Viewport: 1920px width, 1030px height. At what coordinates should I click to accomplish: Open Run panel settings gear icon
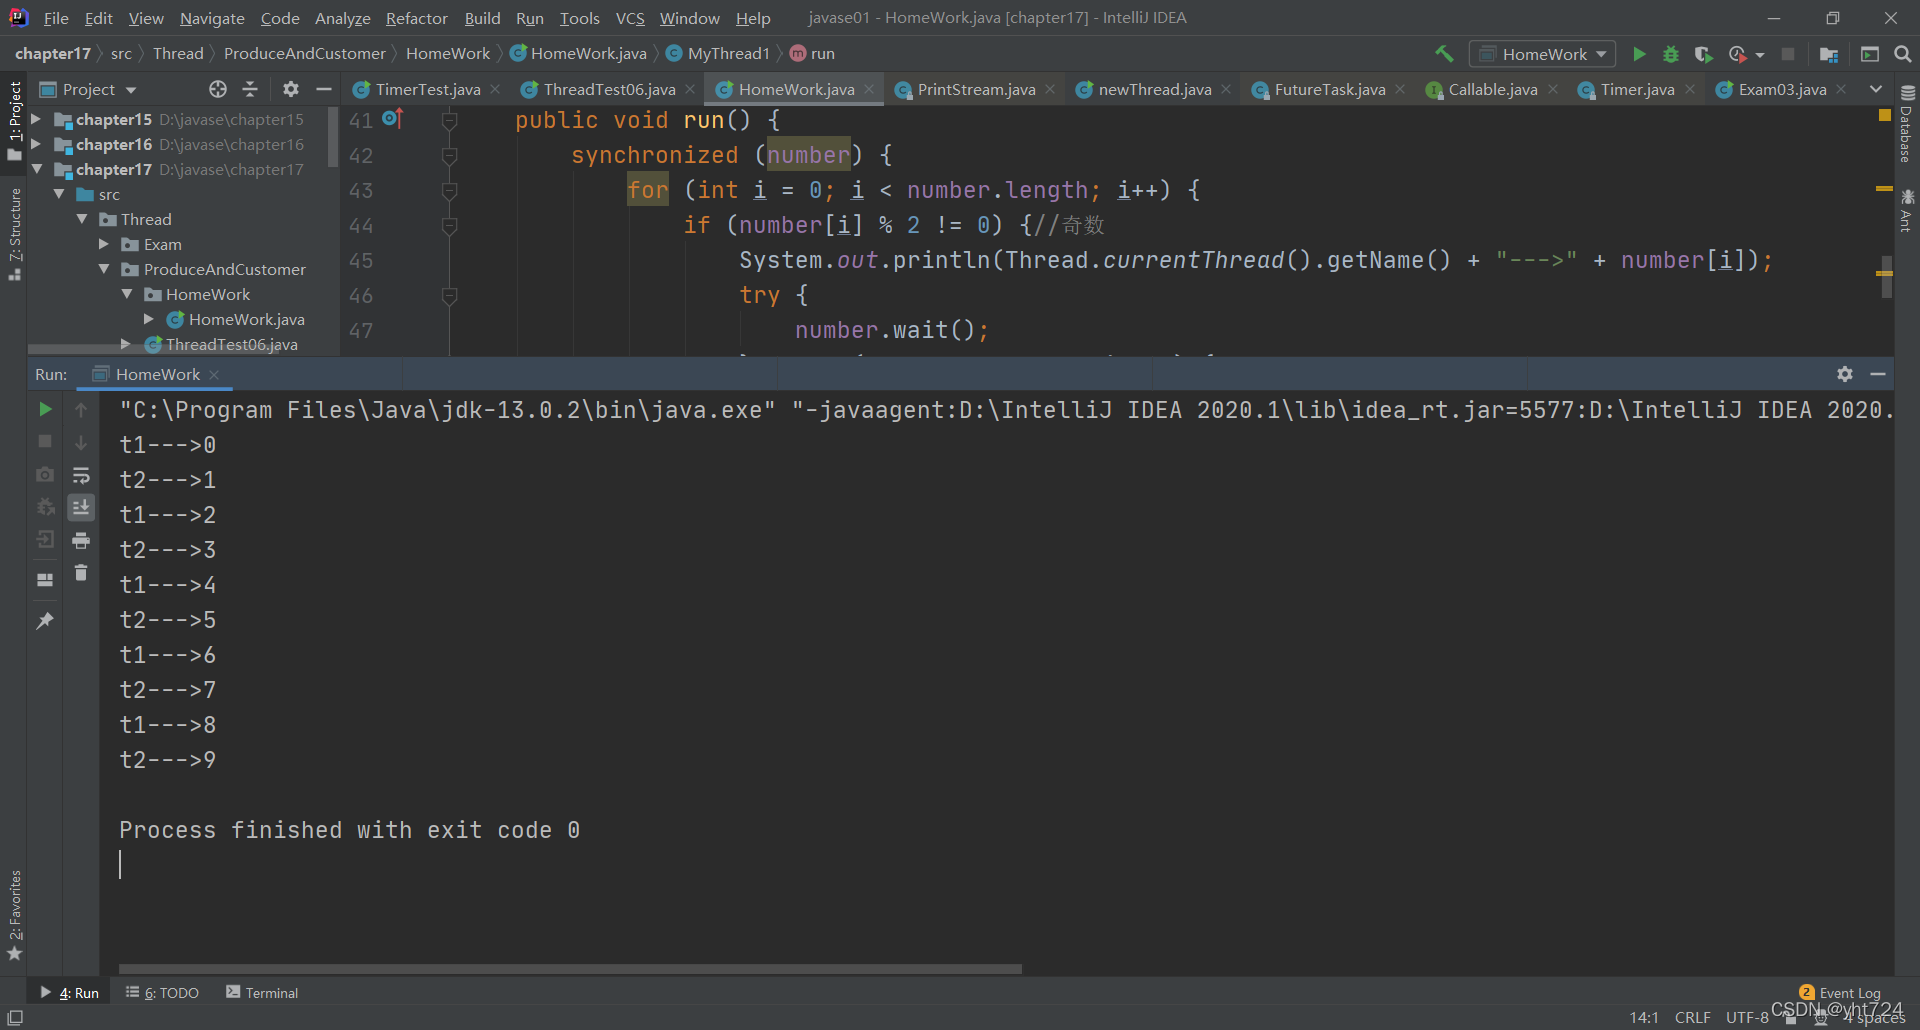click(1845, 373)
